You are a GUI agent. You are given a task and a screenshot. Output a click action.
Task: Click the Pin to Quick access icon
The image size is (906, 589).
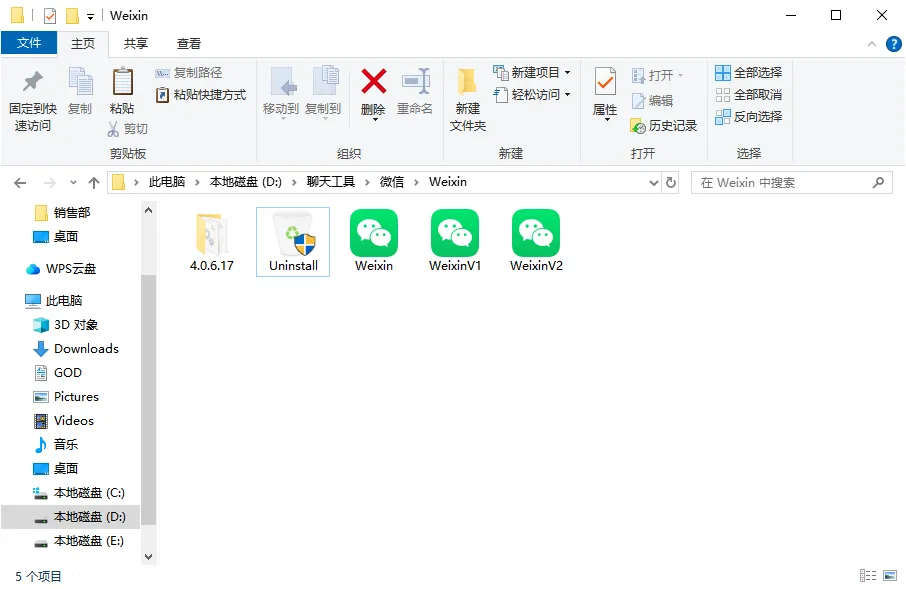coord(33,82)
